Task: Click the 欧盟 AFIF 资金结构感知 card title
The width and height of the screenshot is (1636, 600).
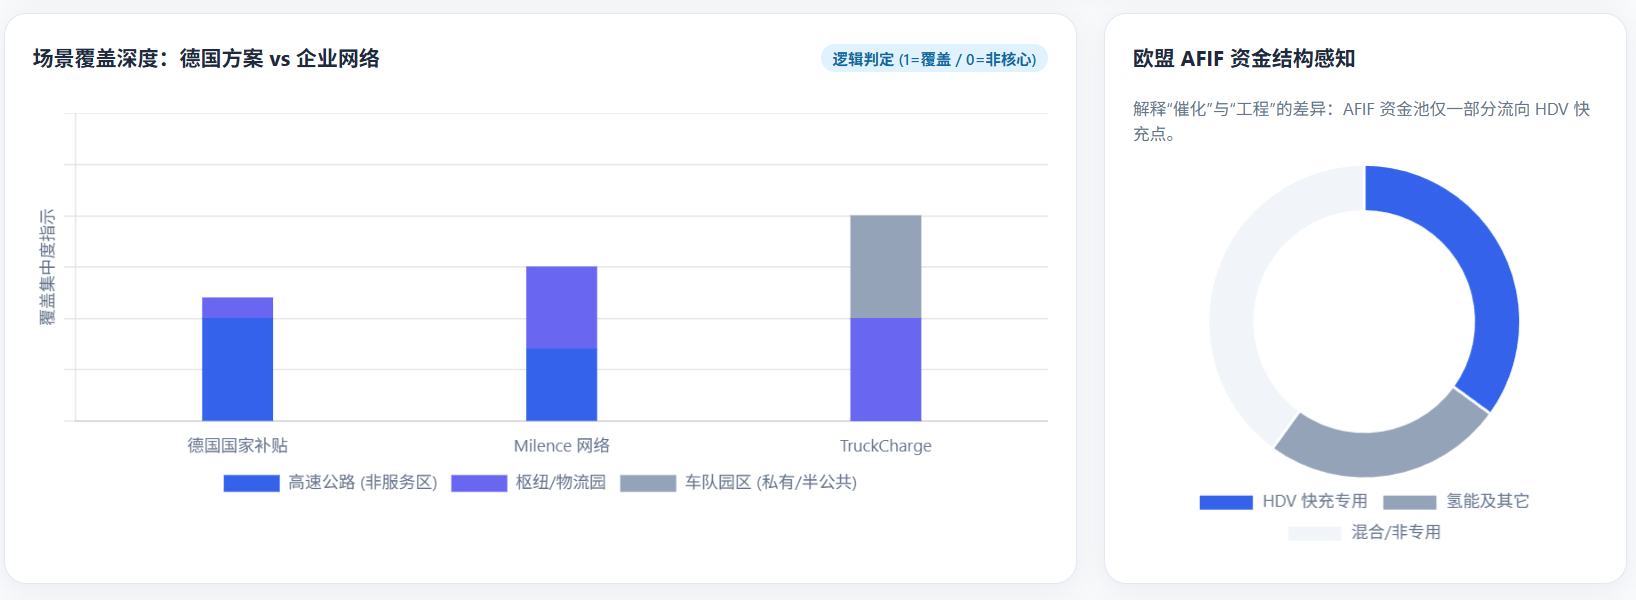Action: pos(1243,59)
